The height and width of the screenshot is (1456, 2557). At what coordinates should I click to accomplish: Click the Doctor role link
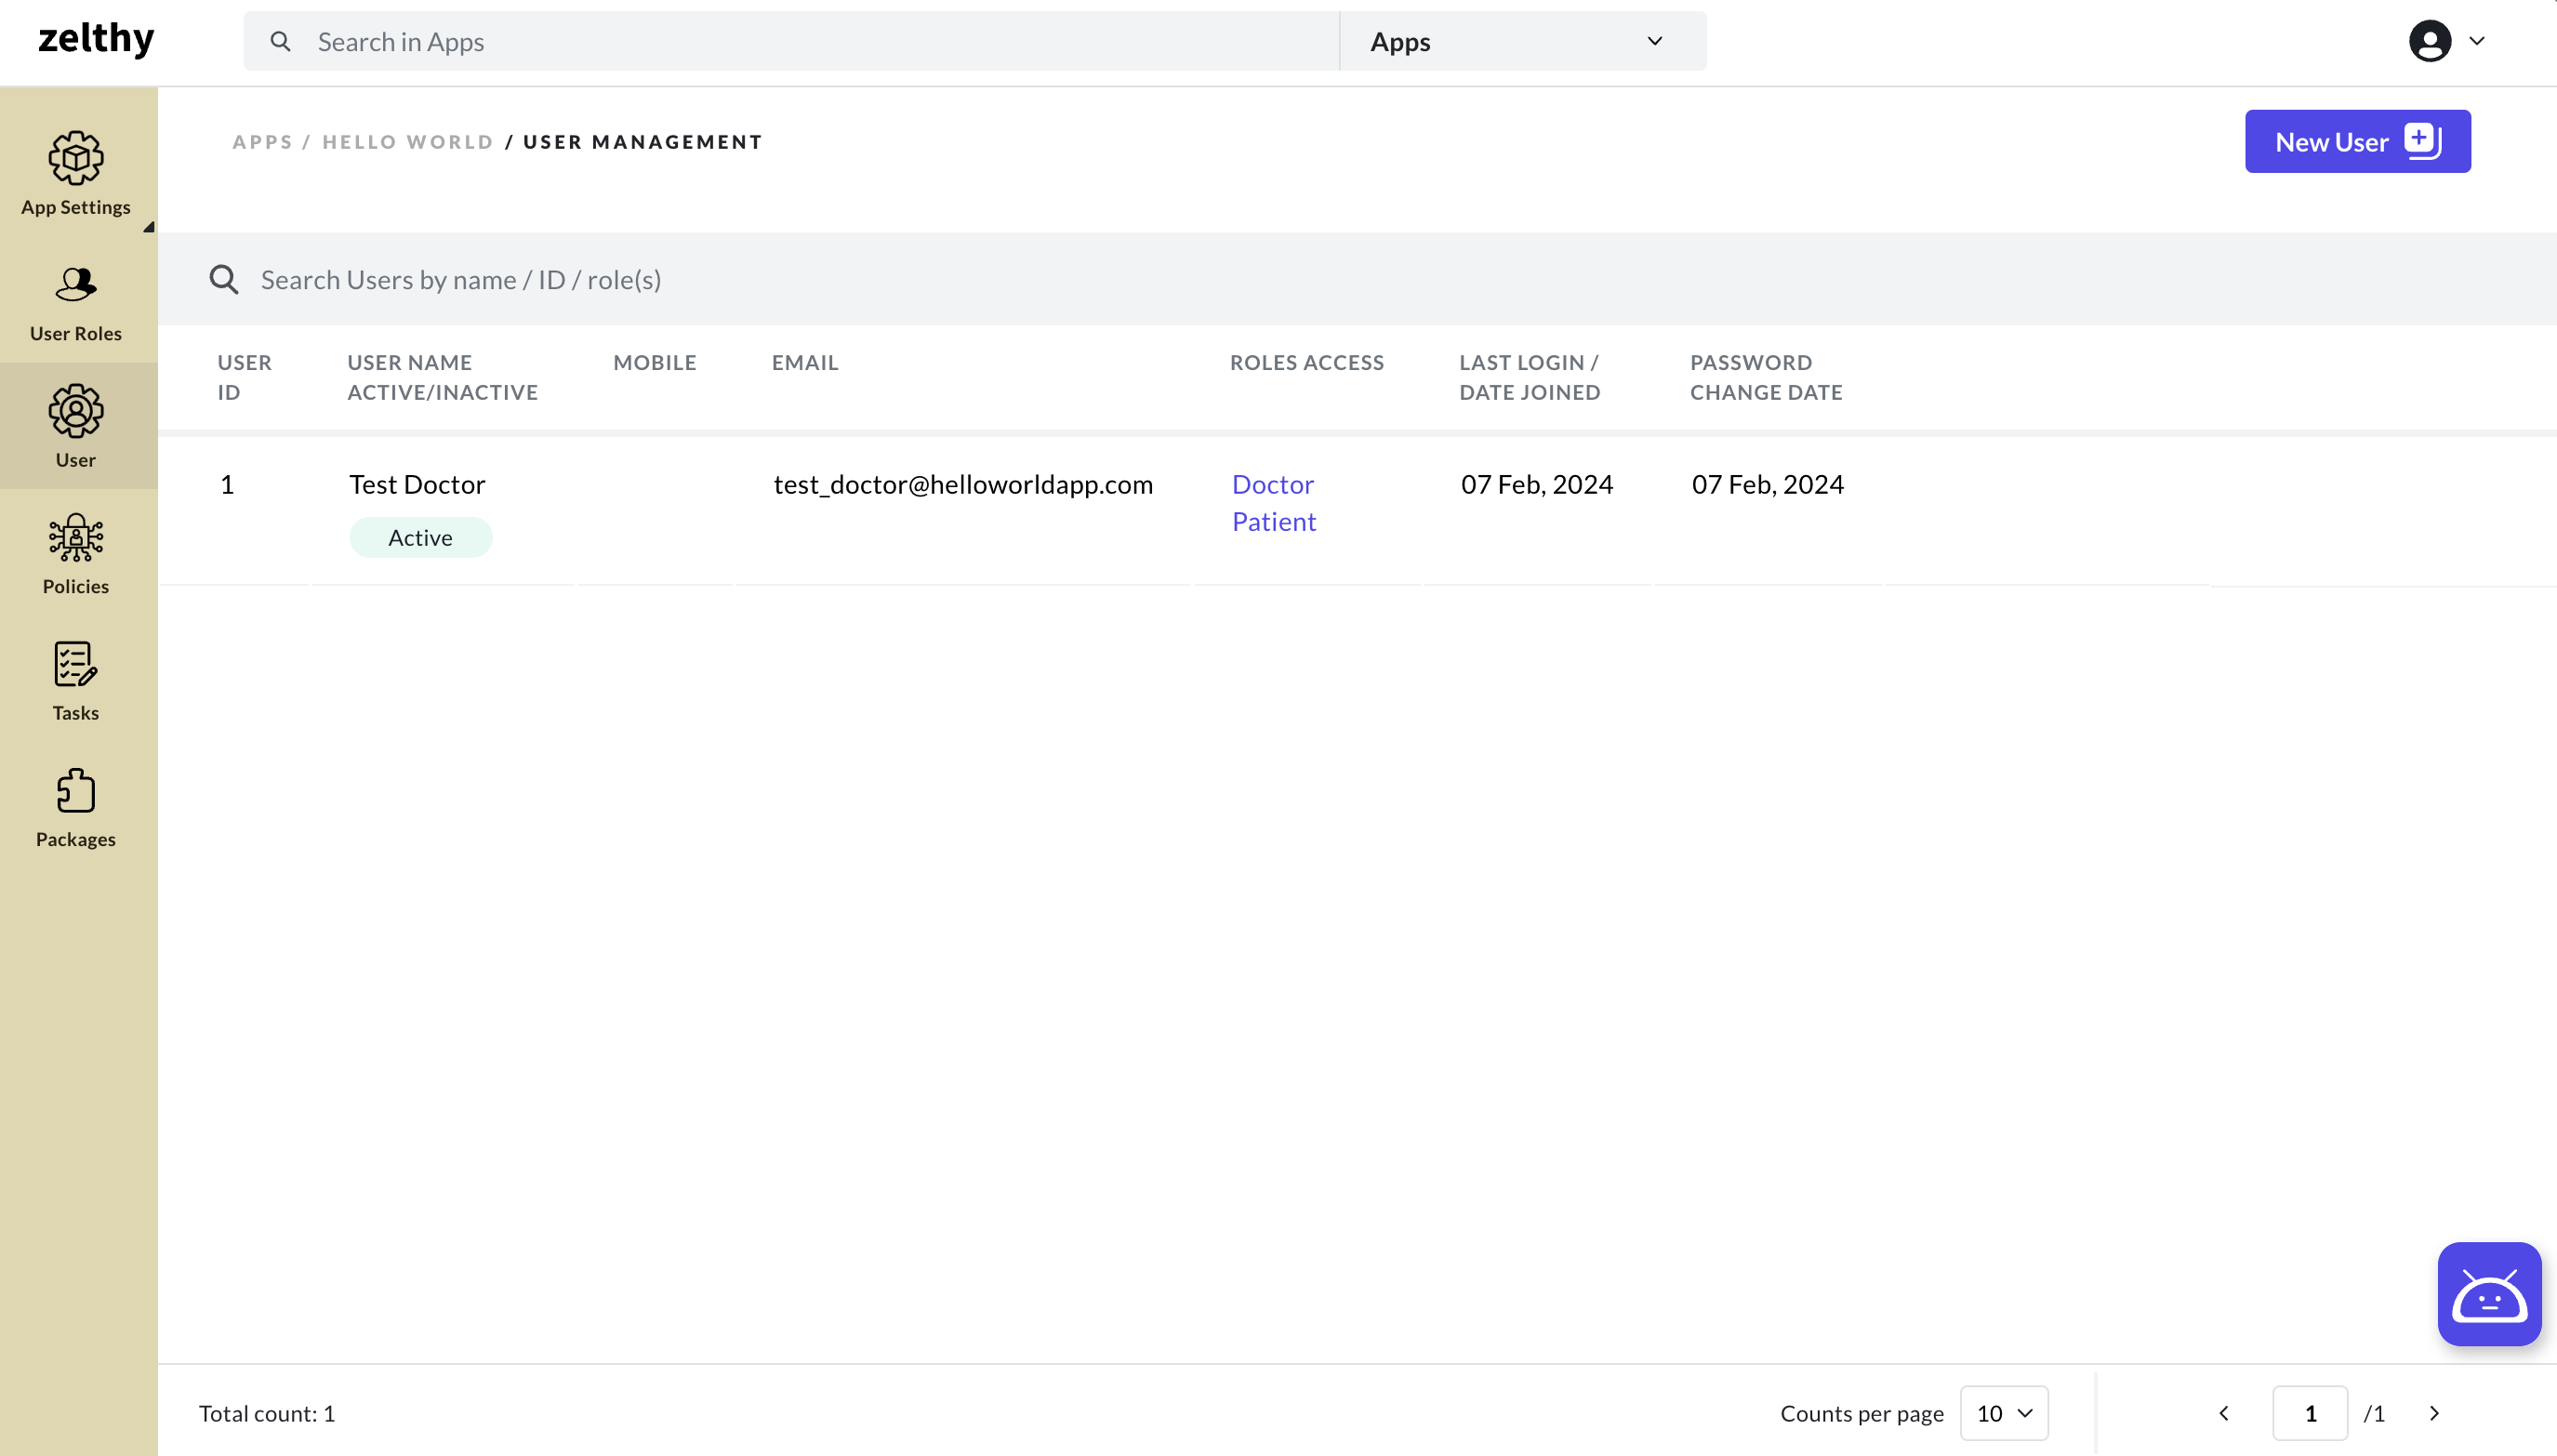pos(1273,483)
